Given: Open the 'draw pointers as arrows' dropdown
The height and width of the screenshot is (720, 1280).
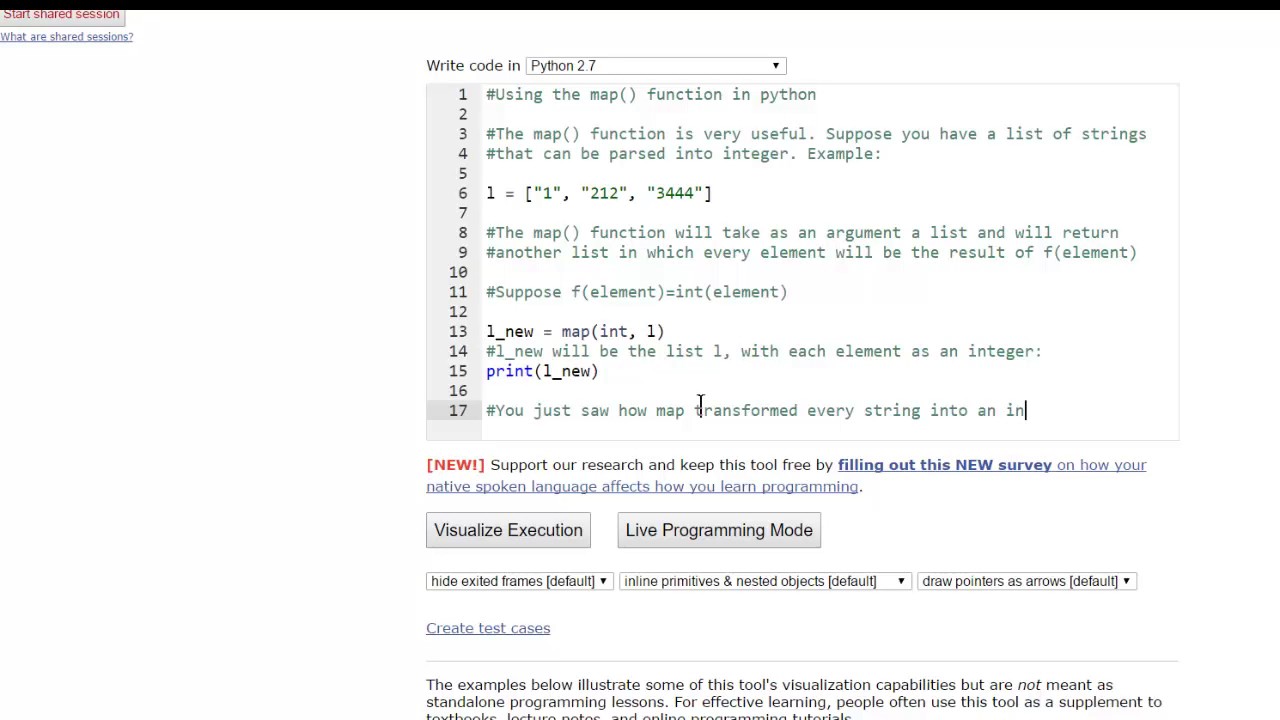Looking at the screenshot, I should click(x=1027, y=581).
